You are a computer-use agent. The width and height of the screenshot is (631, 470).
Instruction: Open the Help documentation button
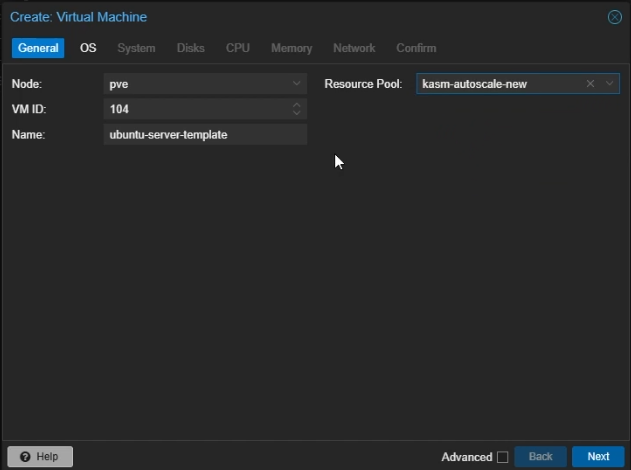point(40,457)
